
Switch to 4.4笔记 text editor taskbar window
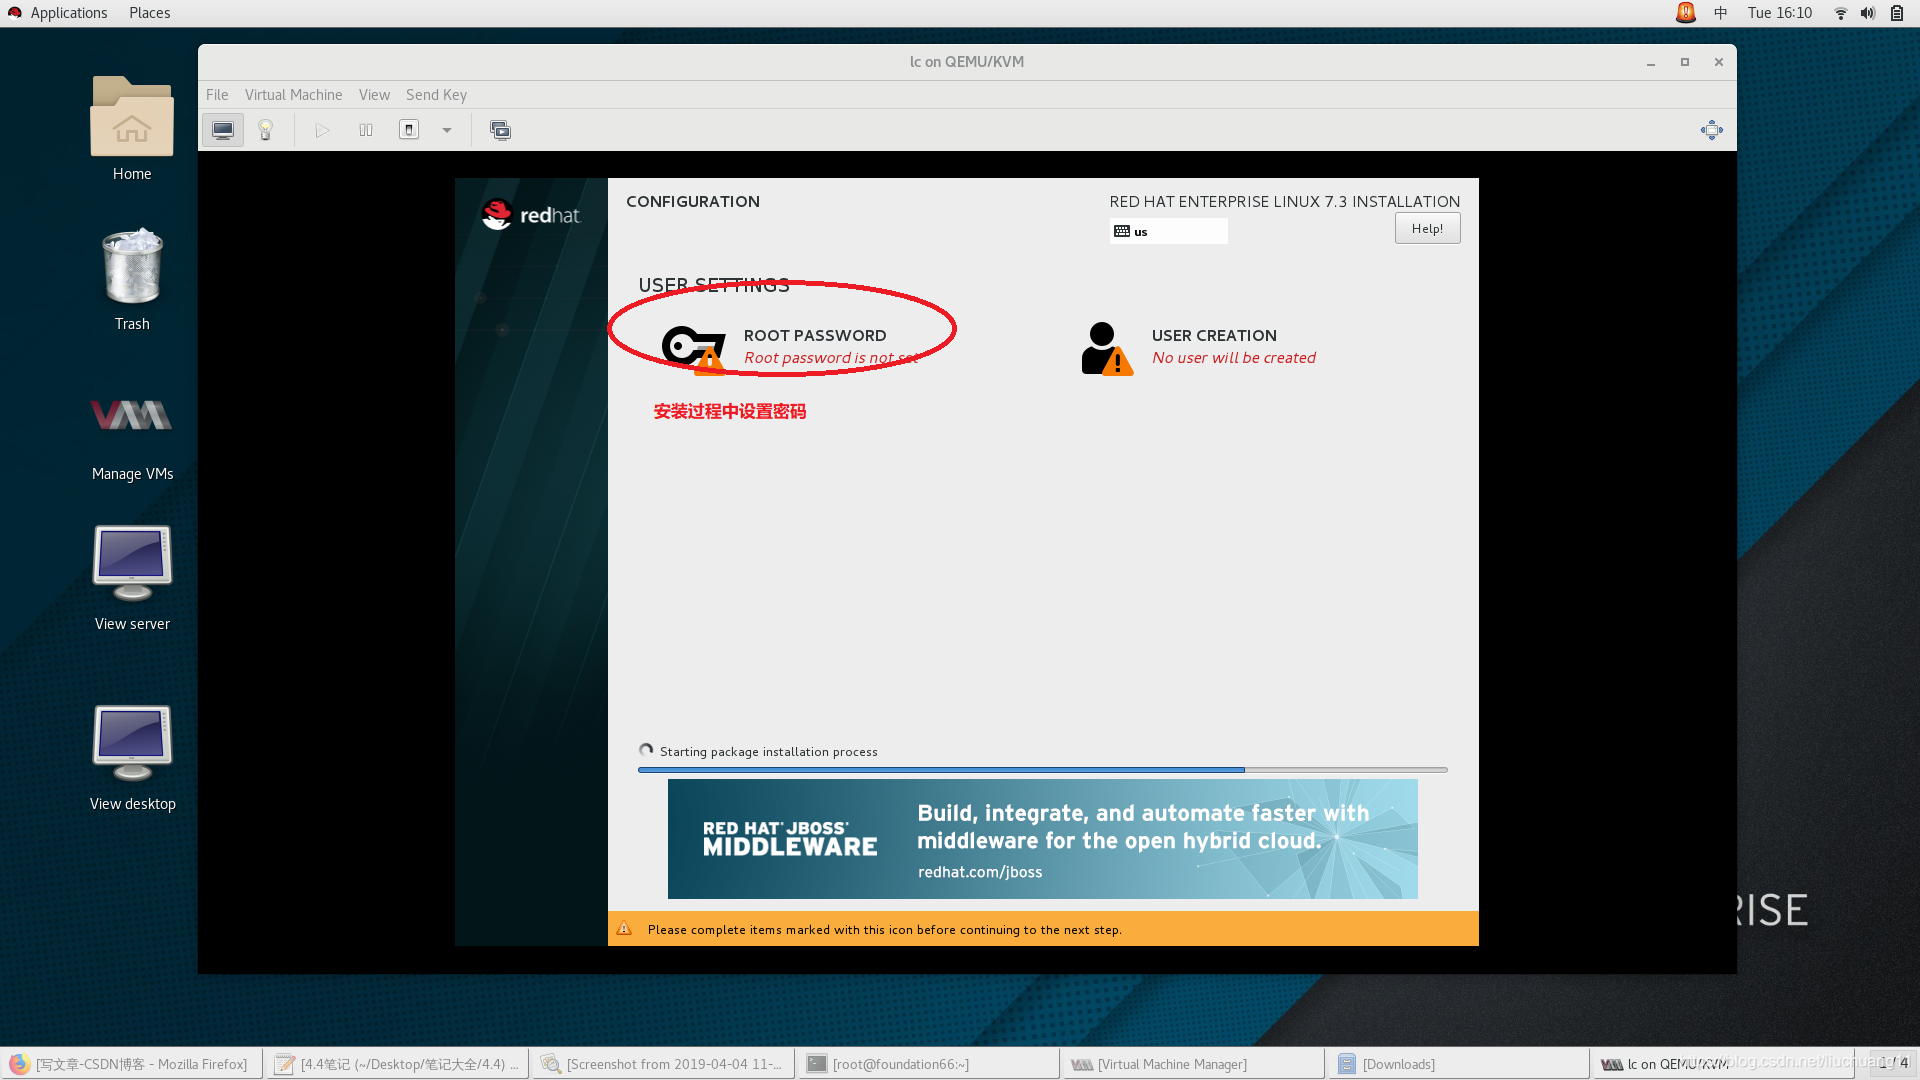coord(397,1064)
